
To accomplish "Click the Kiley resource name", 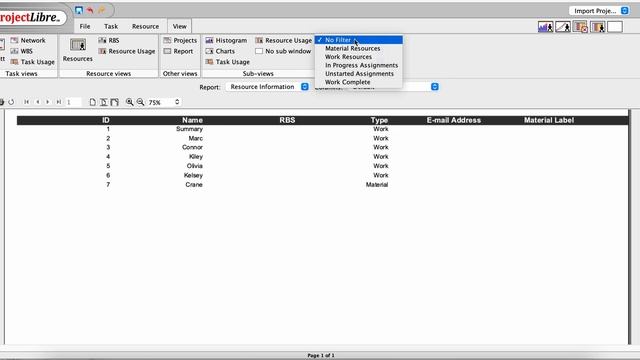I will point(196,157).
